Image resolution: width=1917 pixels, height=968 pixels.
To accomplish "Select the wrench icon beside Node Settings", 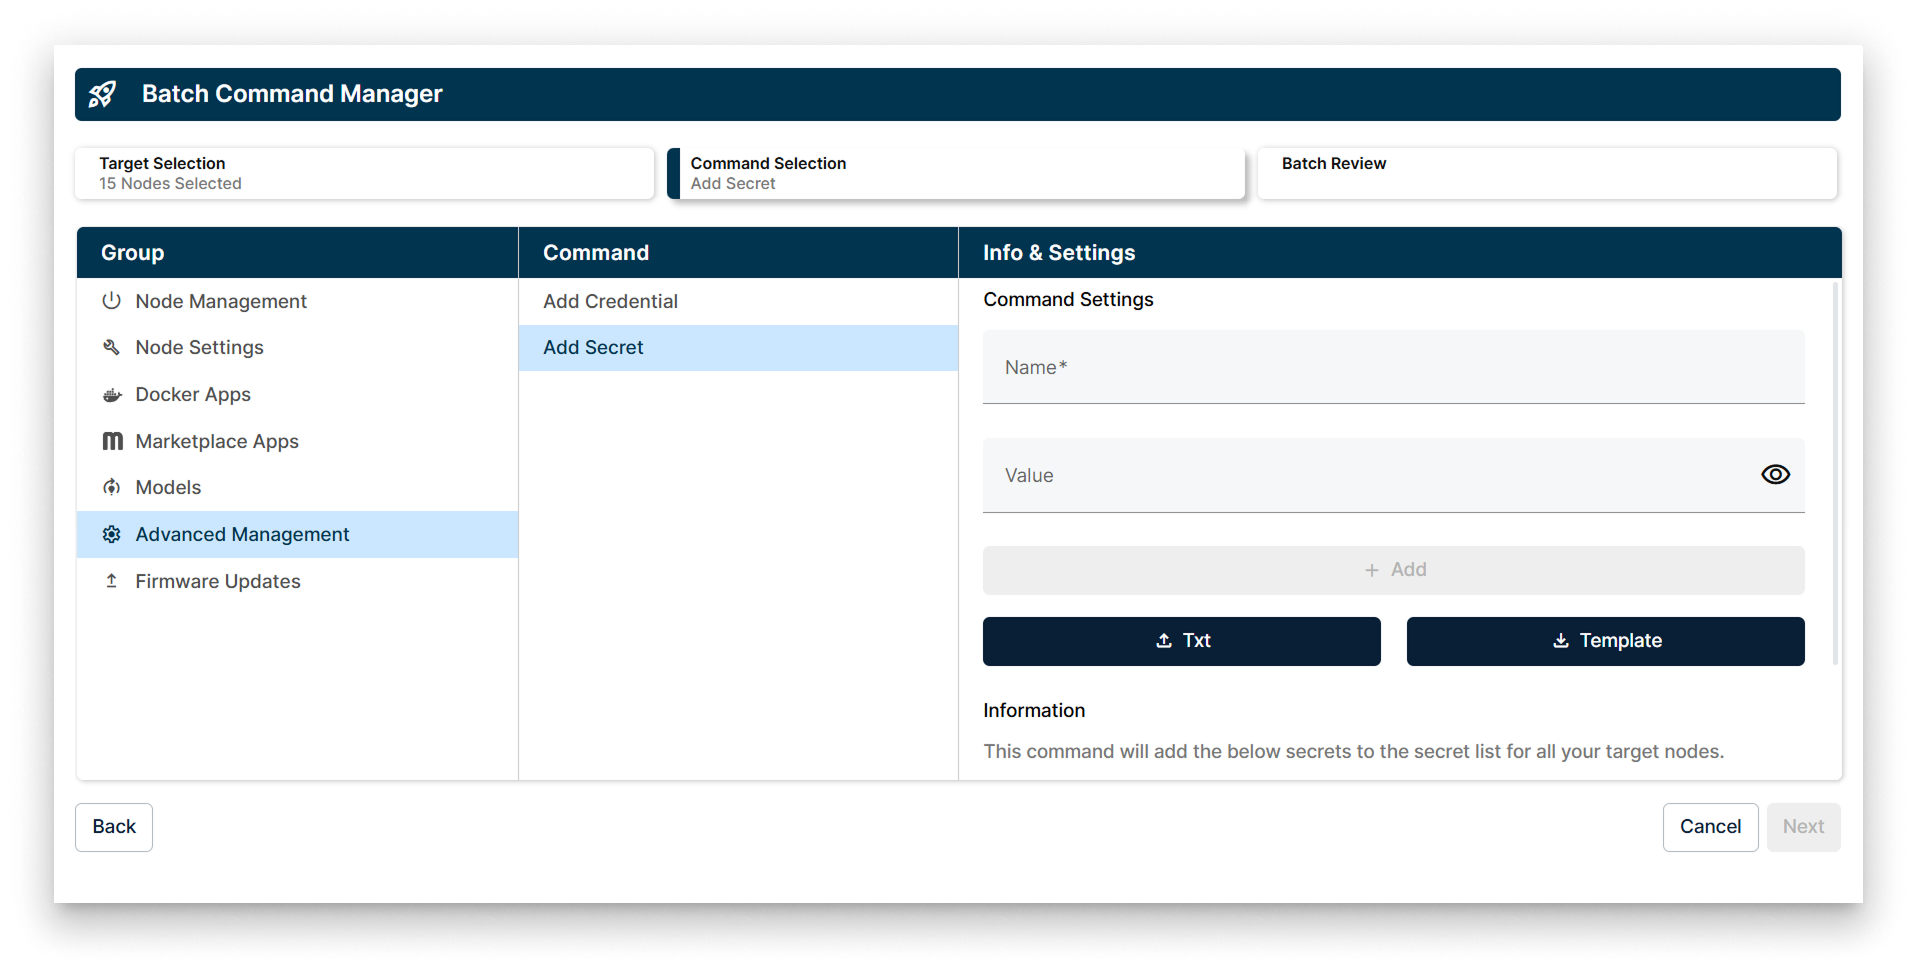I will click(112, 347).
